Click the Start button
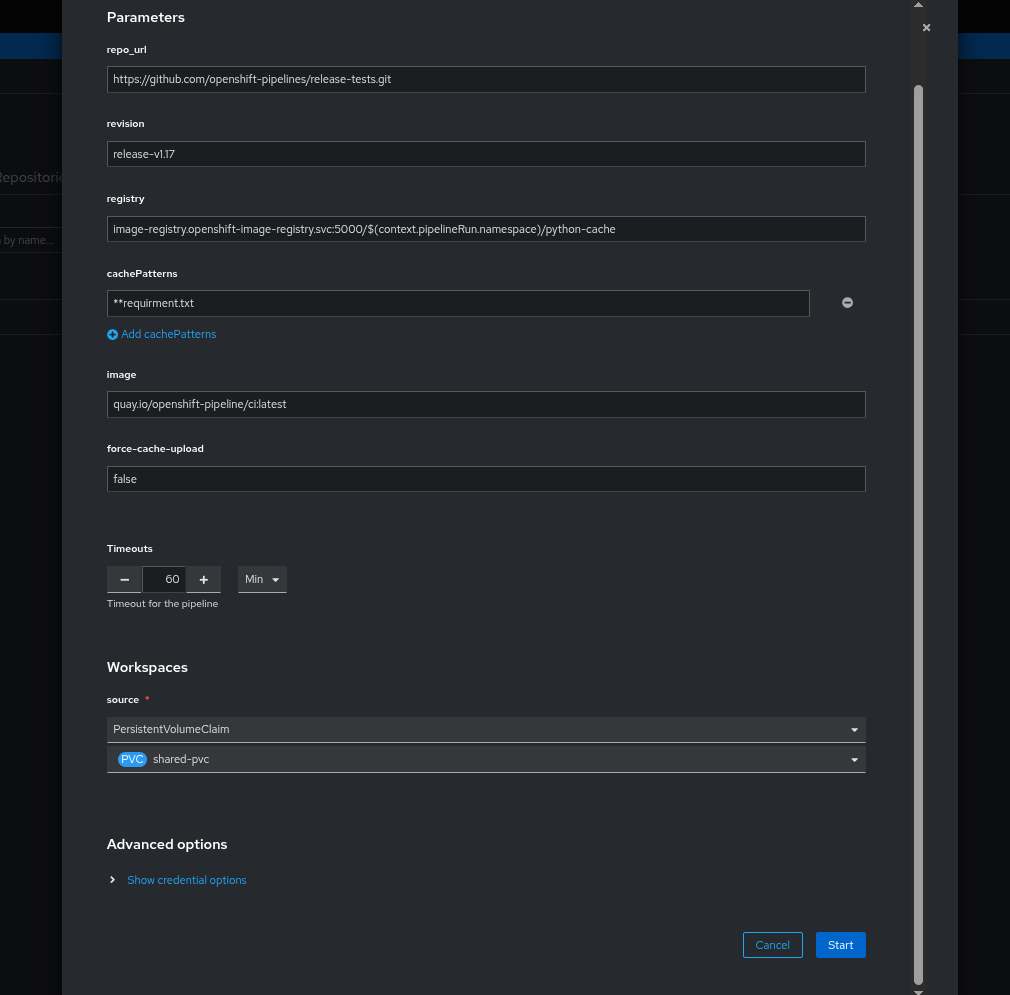The height and width of the screenshot is (995, 1010). point(840,945)
